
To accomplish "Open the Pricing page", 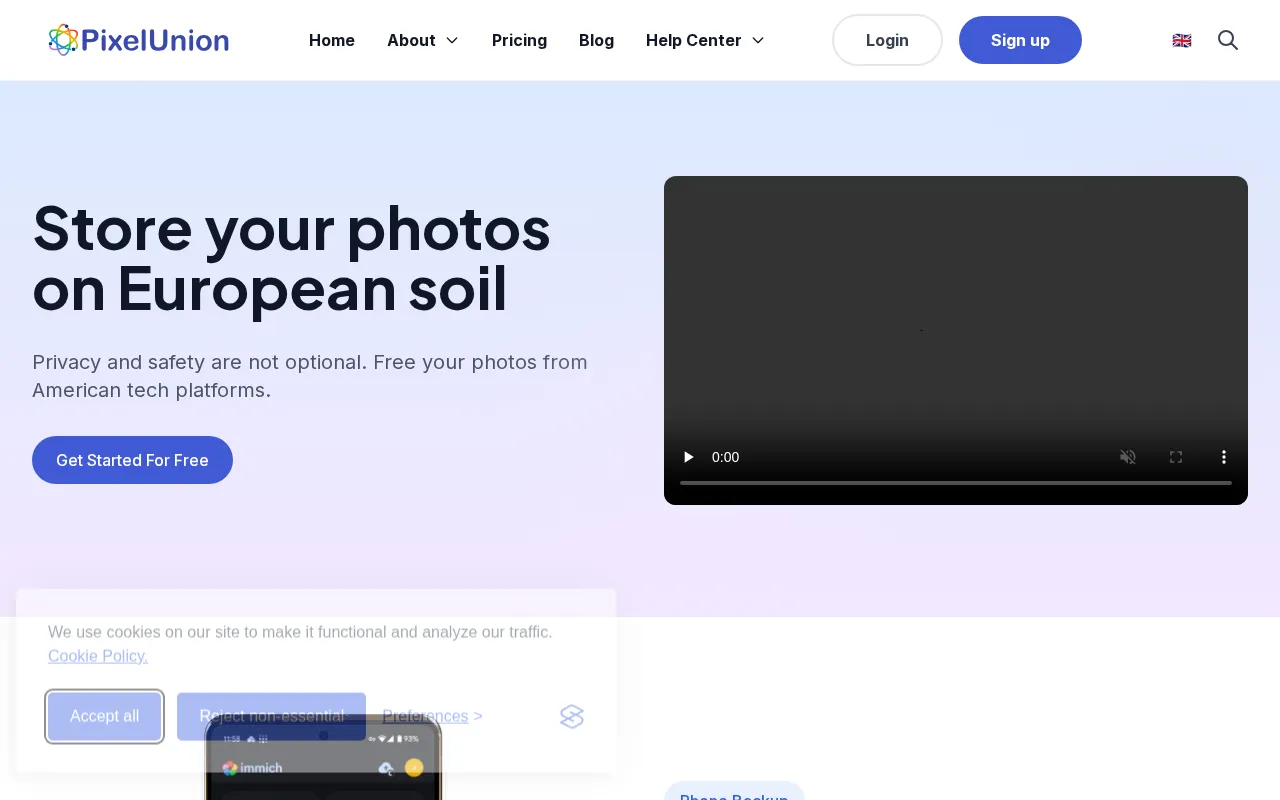I will click(x=519, y=40).
